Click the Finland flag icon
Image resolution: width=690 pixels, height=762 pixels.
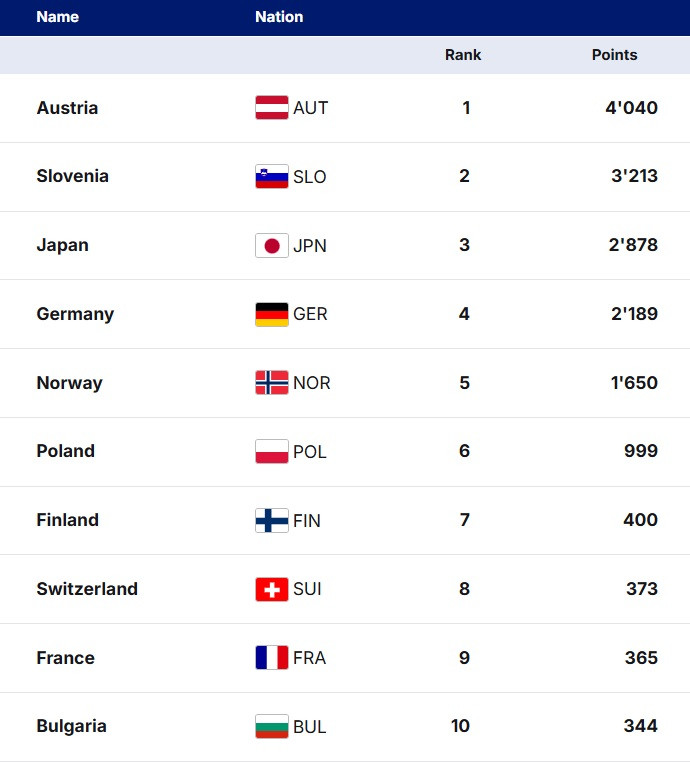pos(272,520)
